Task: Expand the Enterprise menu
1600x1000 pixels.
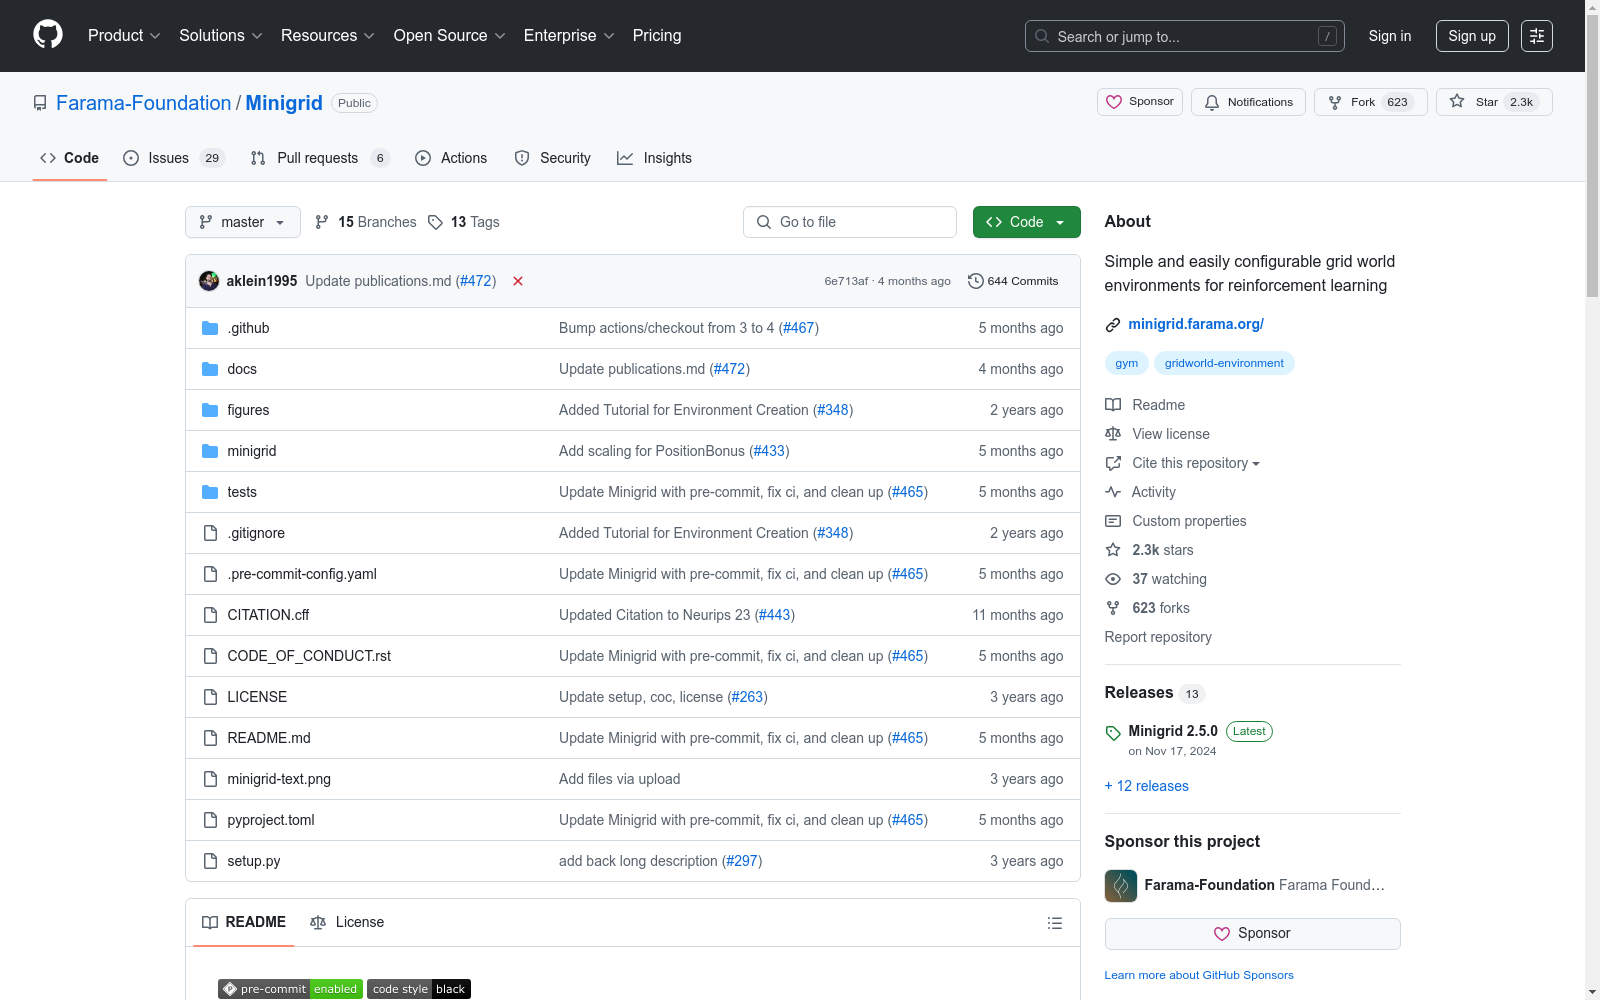Action: coord(568,36)
